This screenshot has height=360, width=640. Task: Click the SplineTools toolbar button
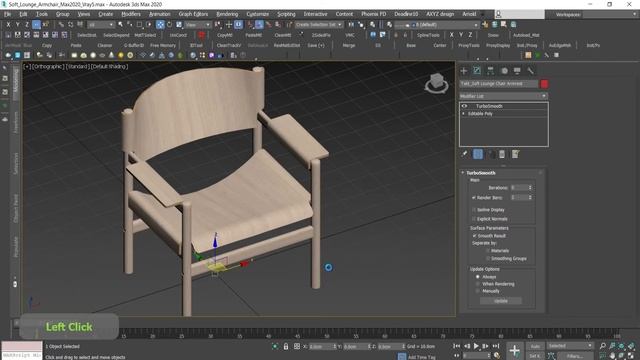pos(428,35)
